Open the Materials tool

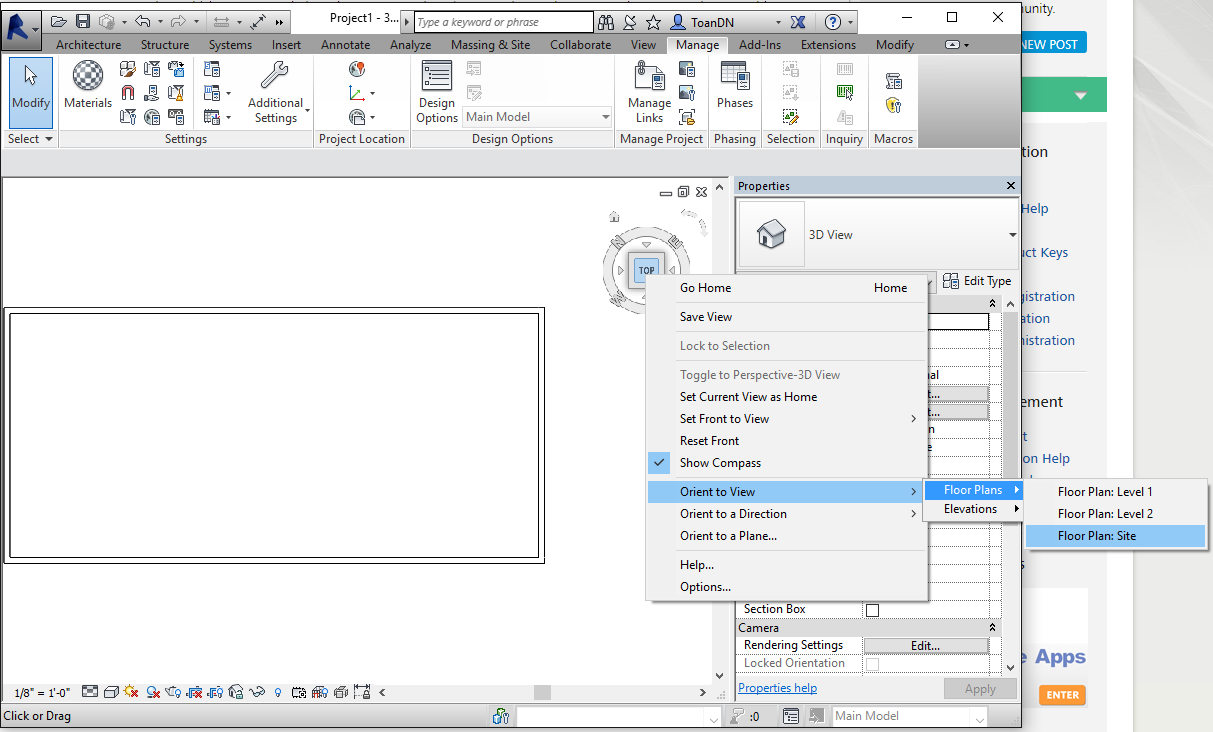[88, 85]
